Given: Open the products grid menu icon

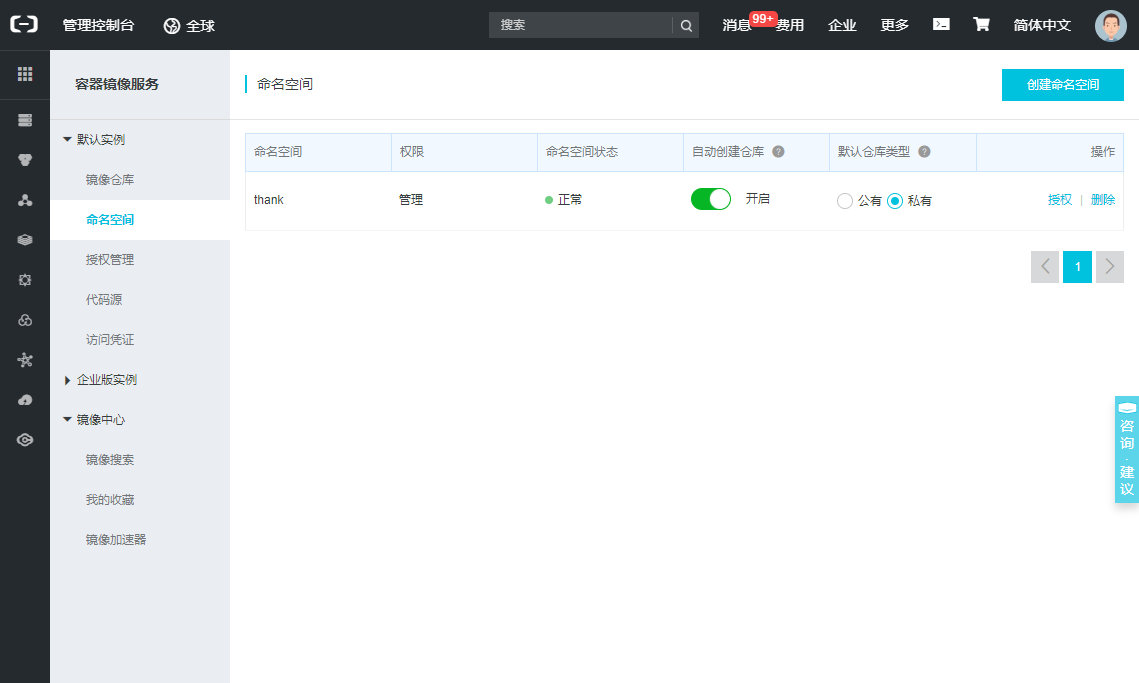Looking at the screenshot, I should coord(25,74).
